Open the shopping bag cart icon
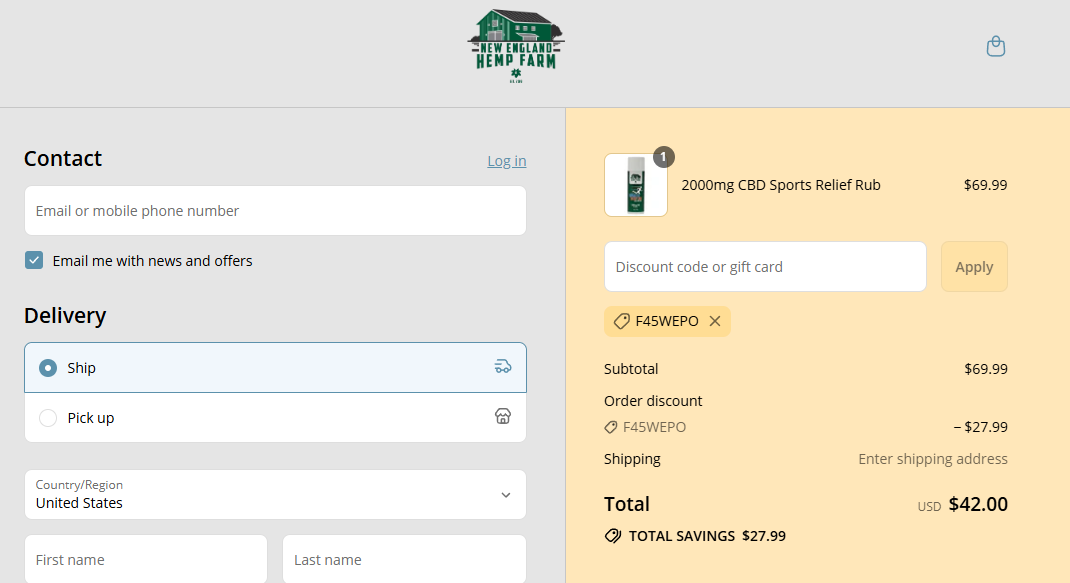The width and height of the screenshot is (1070, 583). click(x=996, y=46)
